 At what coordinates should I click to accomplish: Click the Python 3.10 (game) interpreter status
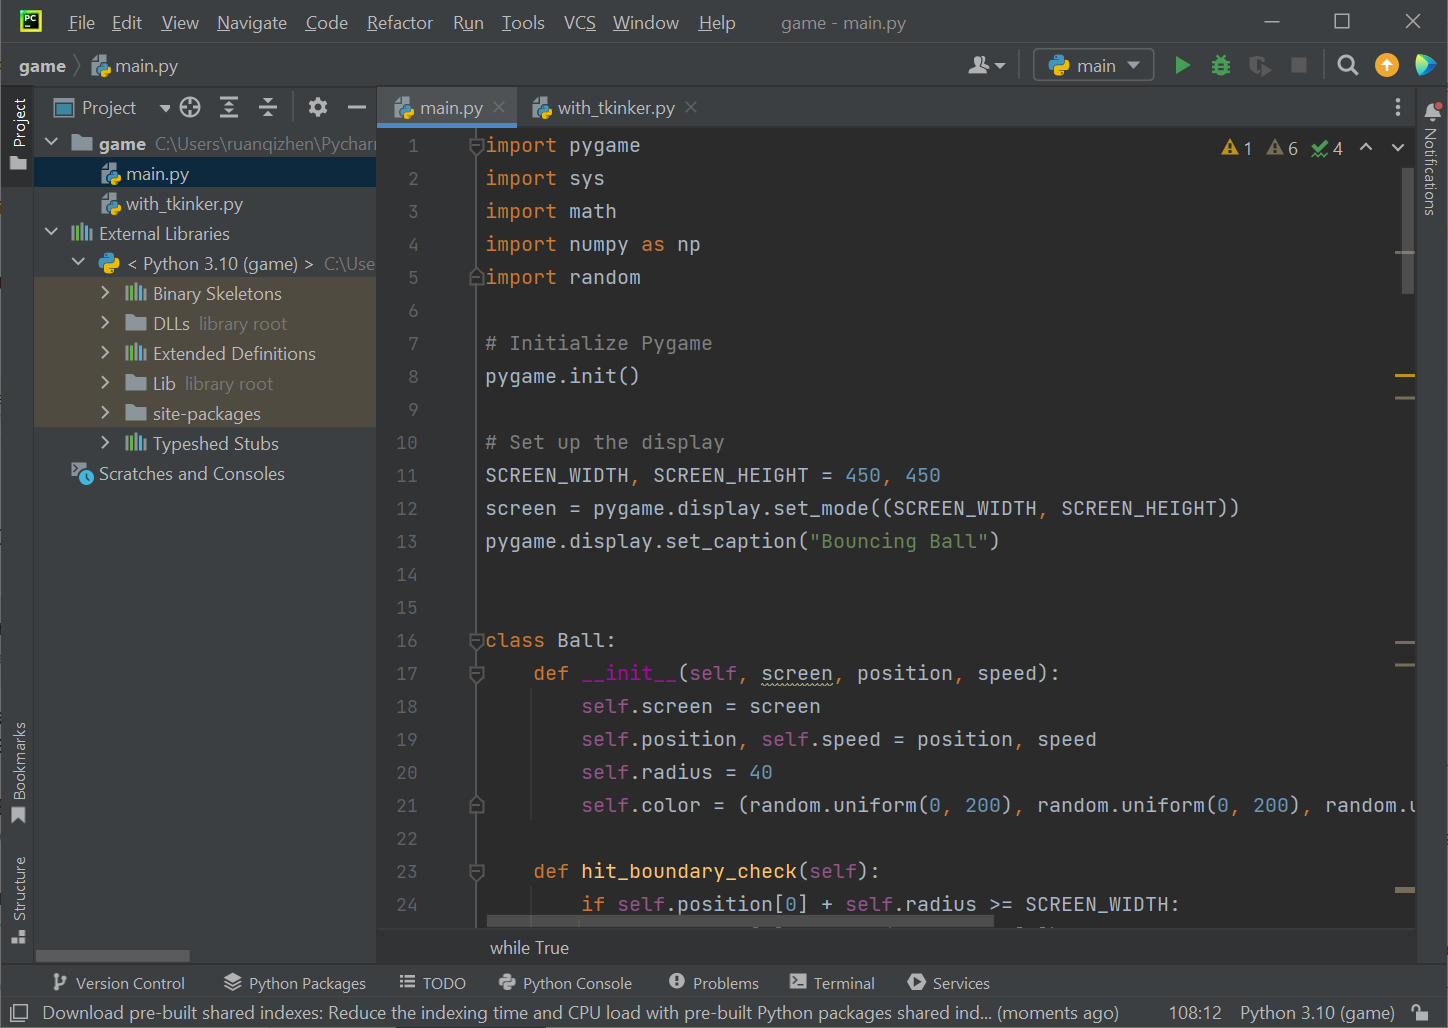coord(1316,1013)
